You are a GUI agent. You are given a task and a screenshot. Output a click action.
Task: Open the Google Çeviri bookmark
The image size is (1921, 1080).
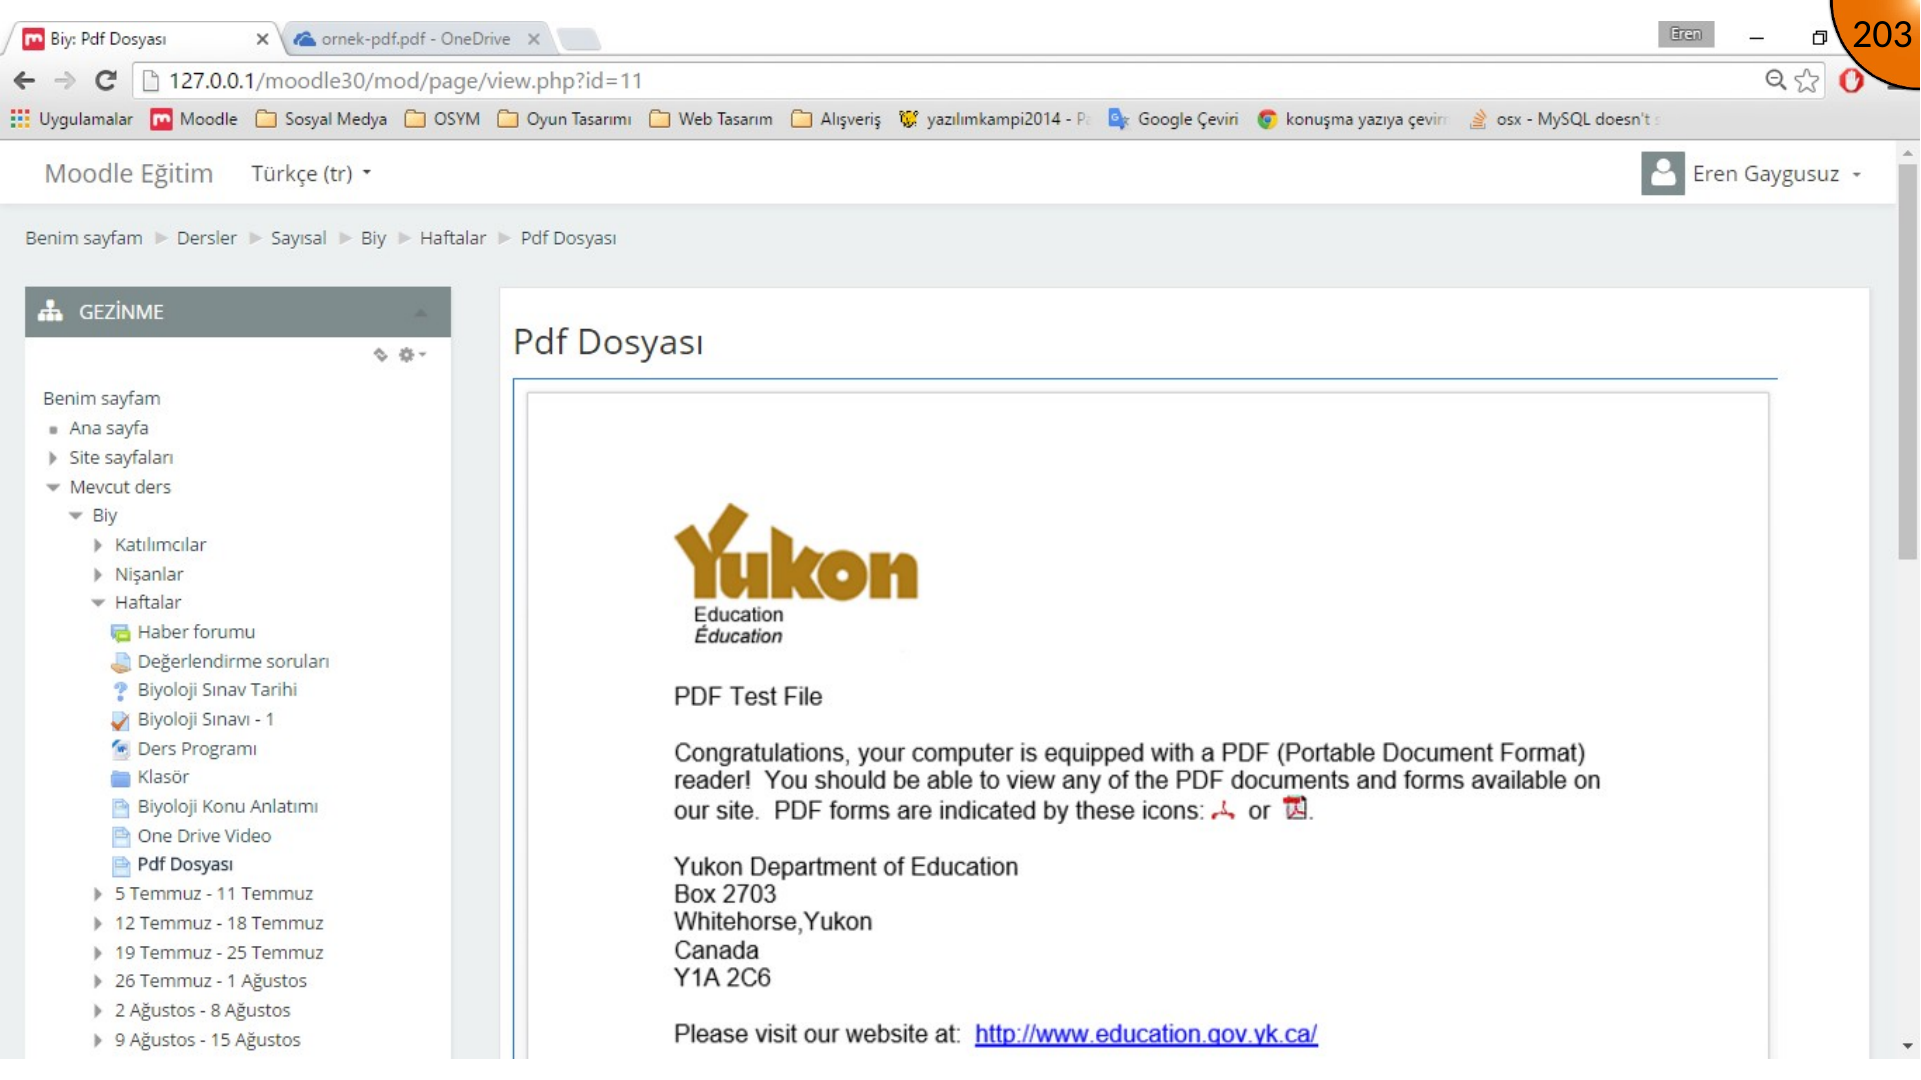(1173, 119)
